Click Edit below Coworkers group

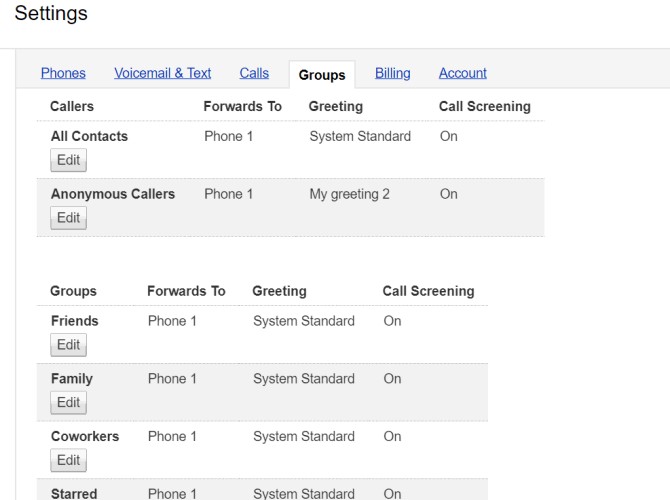[68, 460]
